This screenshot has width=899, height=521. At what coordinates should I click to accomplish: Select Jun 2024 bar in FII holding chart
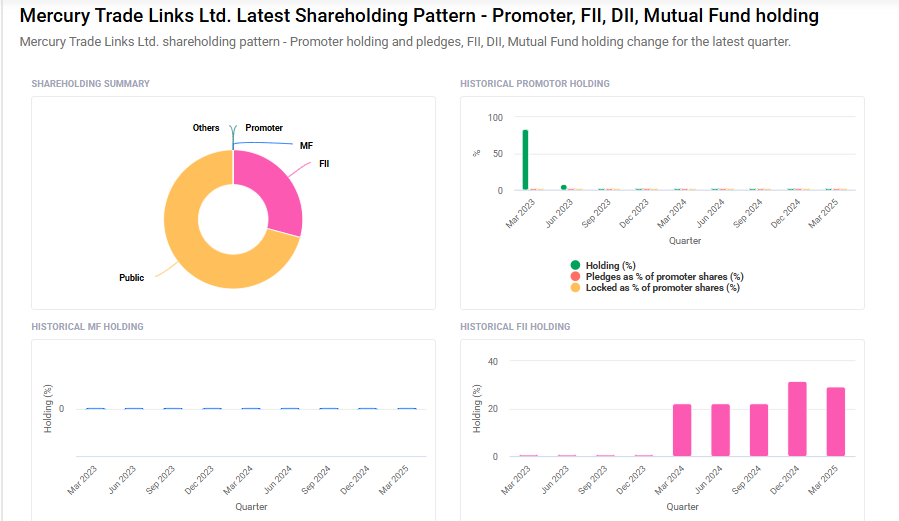coord(720,430)
